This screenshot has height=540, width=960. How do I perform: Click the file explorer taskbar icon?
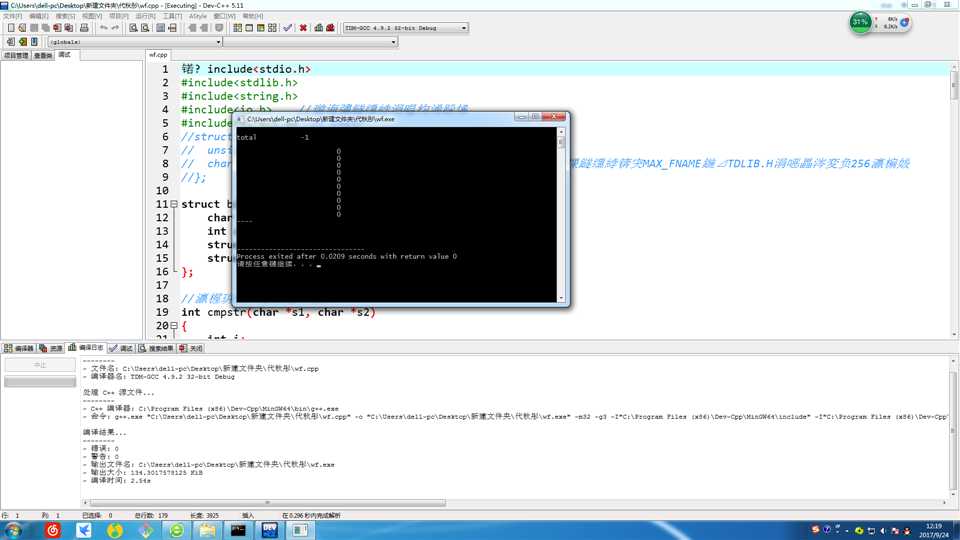point(207,530)
